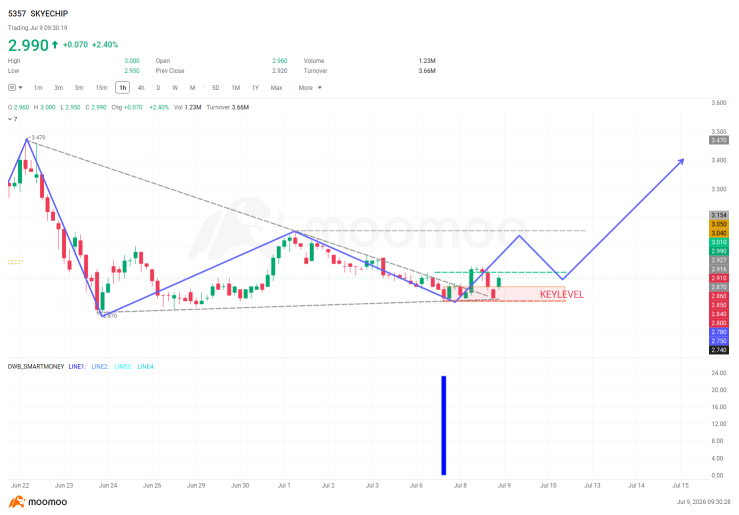Expand the More timeframes dropdown
The width and height of the screenshot is (739, 515).
tap(310, 88)
